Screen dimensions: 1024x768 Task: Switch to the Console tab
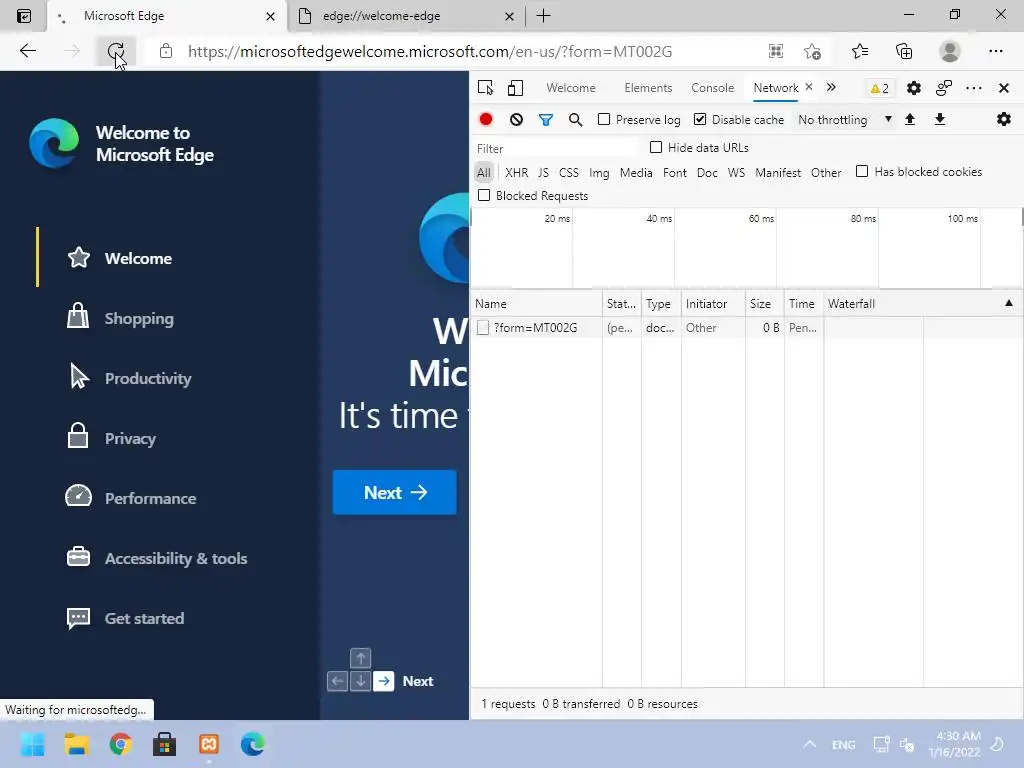click(x=712, y=88)
